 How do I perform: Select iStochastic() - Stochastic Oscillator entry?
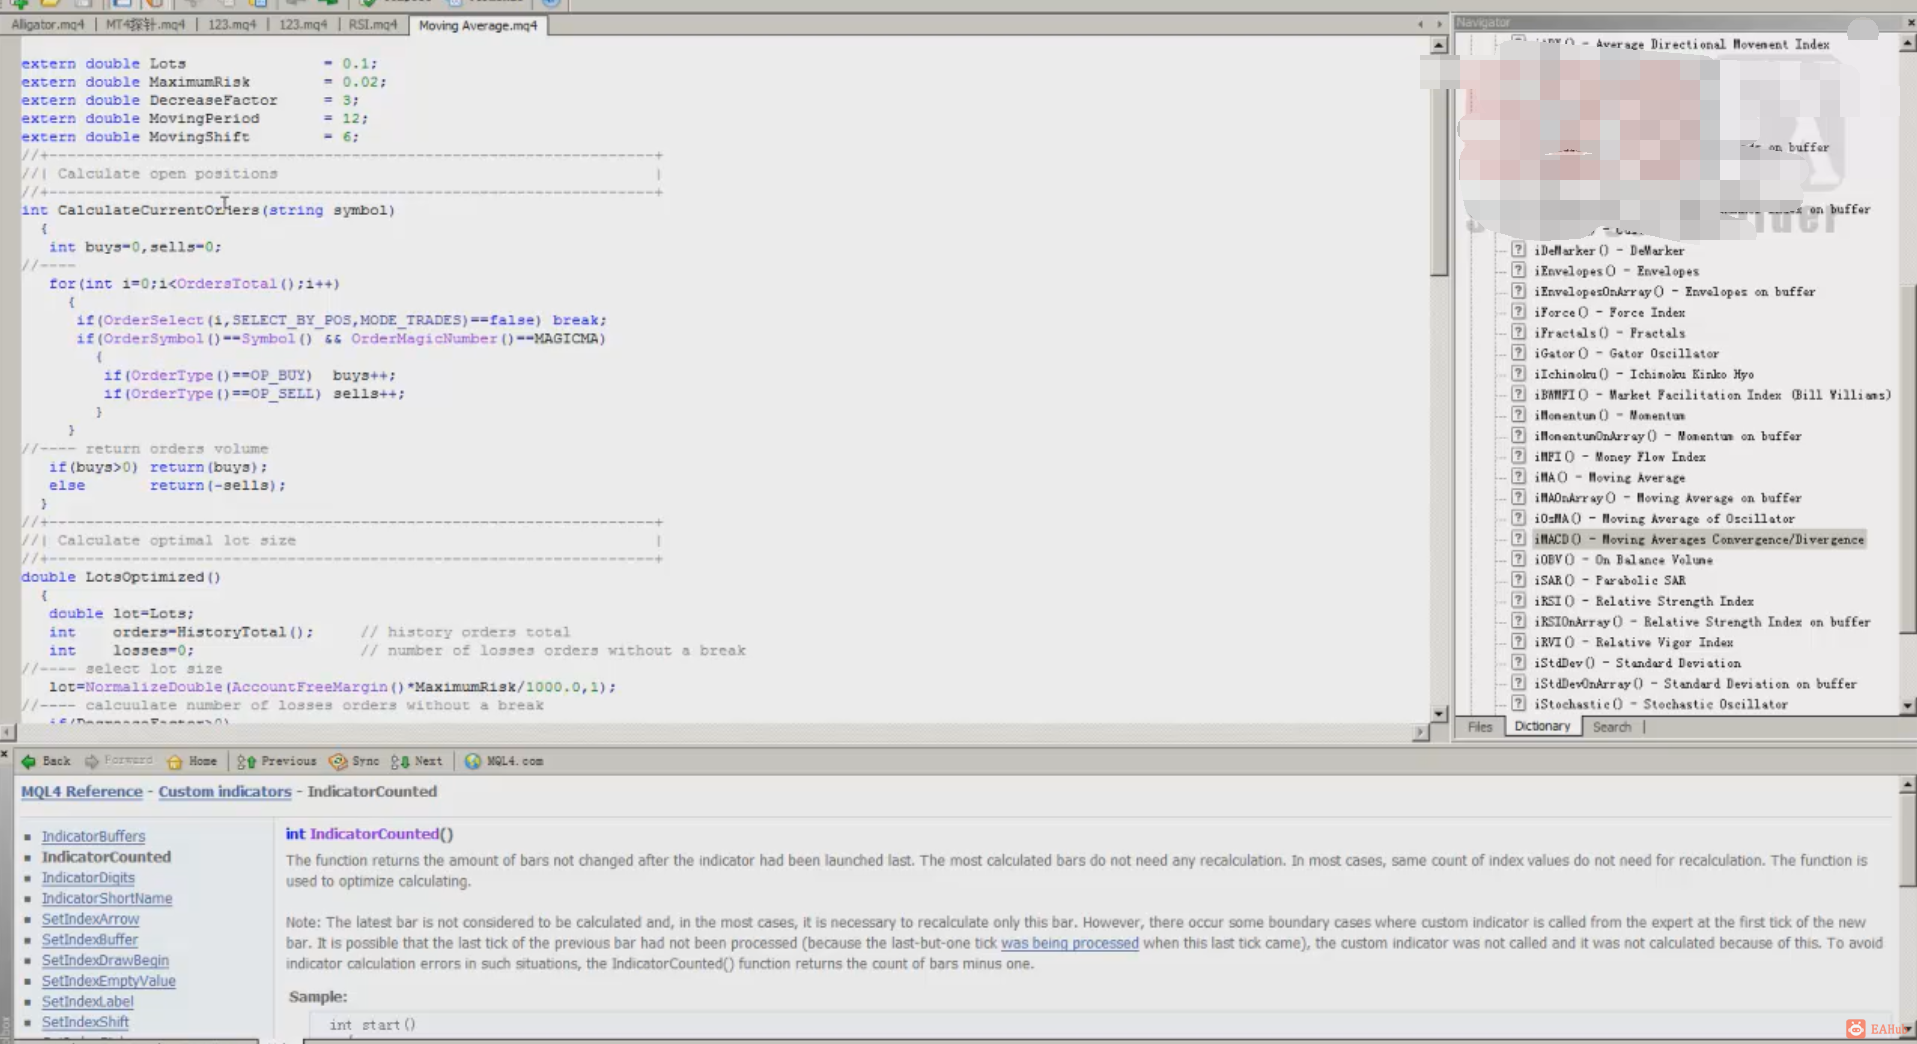pyautogui.click(x=1661, y=704)
